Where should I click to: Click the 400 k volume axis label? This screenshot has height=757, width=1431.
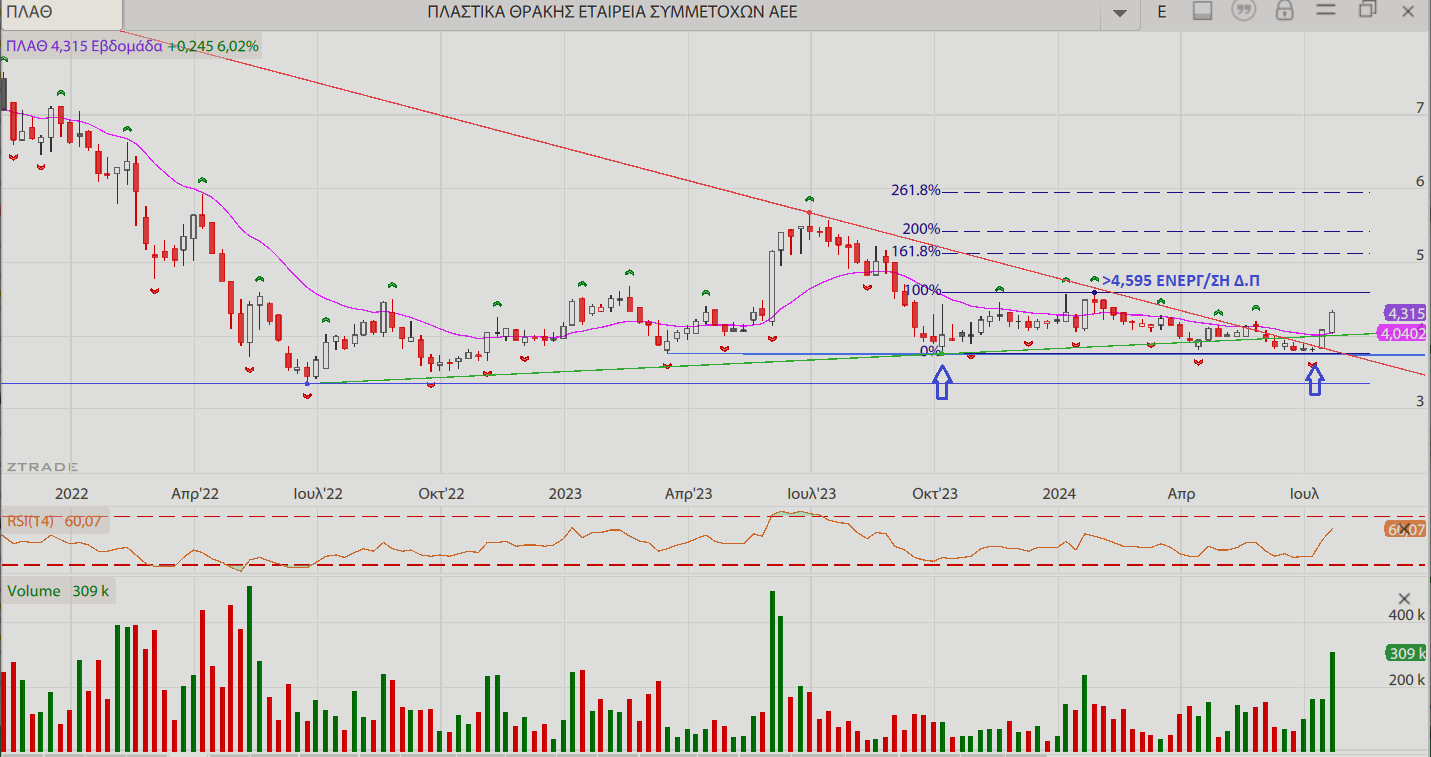click(1408, 614)
